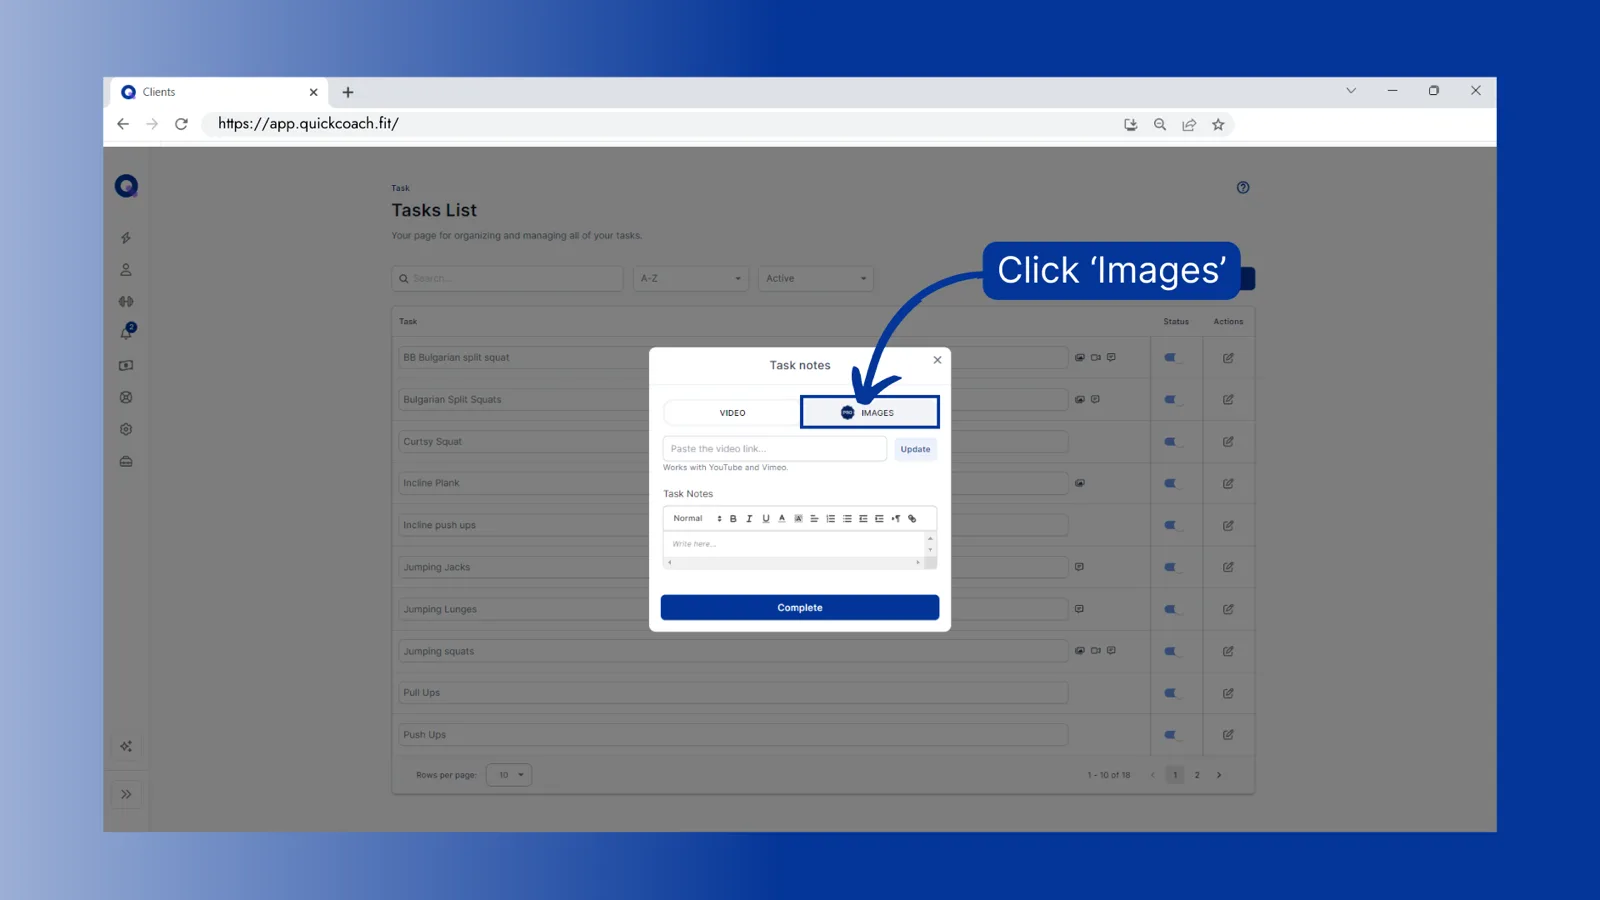Screen dimensions: 1600x900
Task: Click the Update button
Action: 915,449
